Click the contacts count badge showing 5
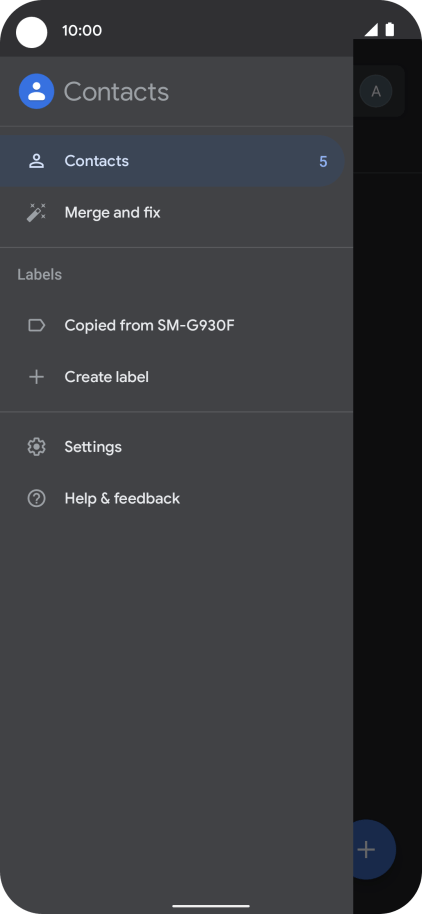Viewport: 422px width, 914px height. click(323, 161)
